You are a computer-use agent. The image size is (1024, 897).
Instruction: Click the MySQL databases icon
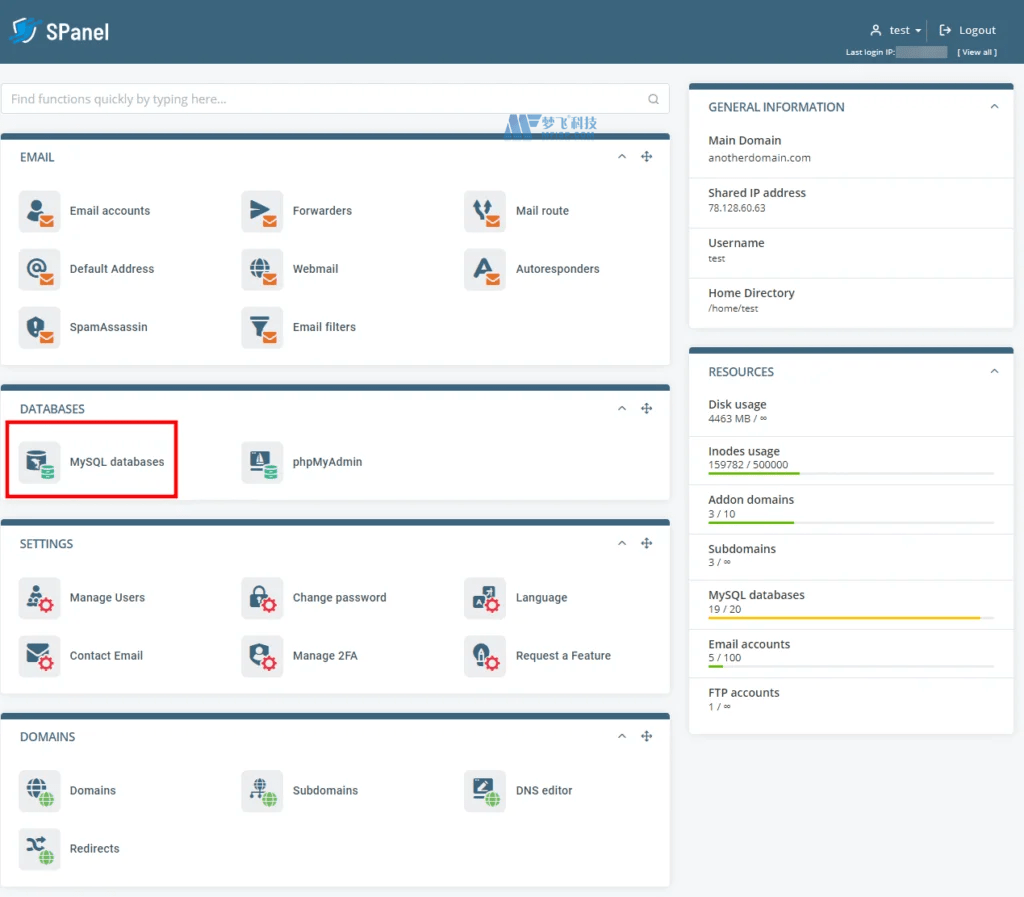tap(40, 462)
